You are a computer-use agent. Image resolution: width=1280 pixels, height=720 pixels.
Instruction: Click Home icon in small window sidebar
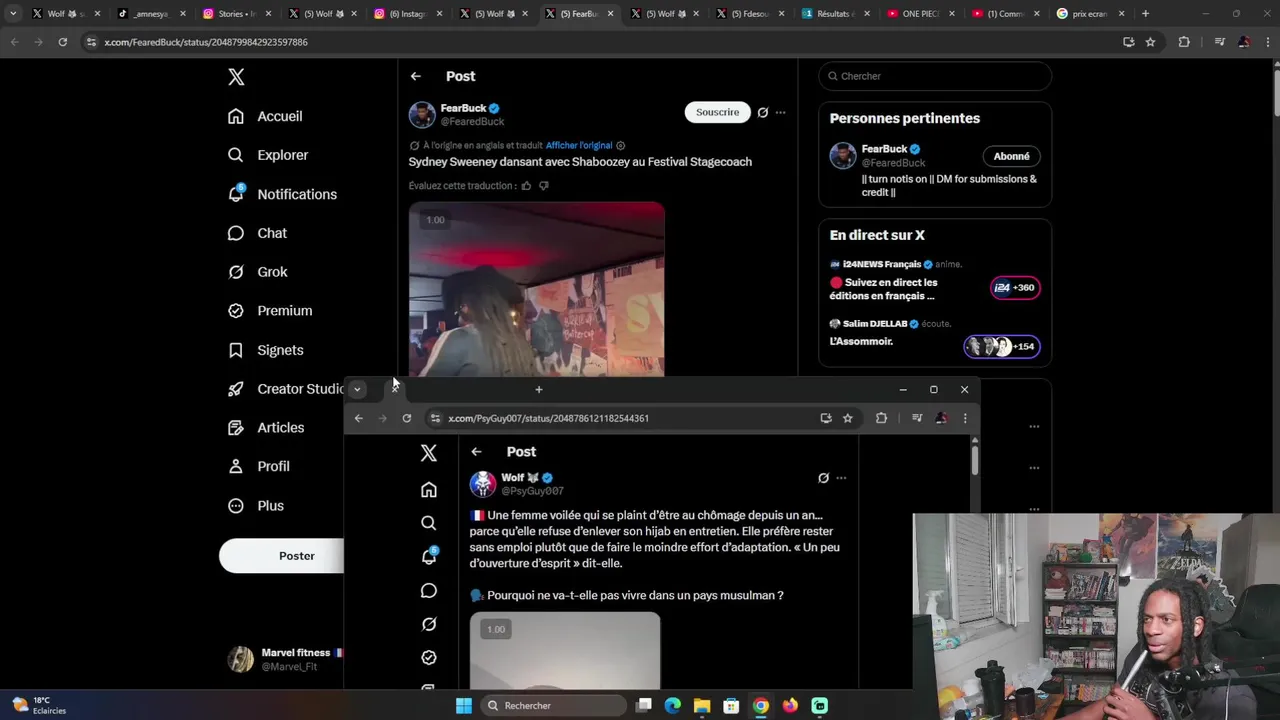[x=429, y=489]
